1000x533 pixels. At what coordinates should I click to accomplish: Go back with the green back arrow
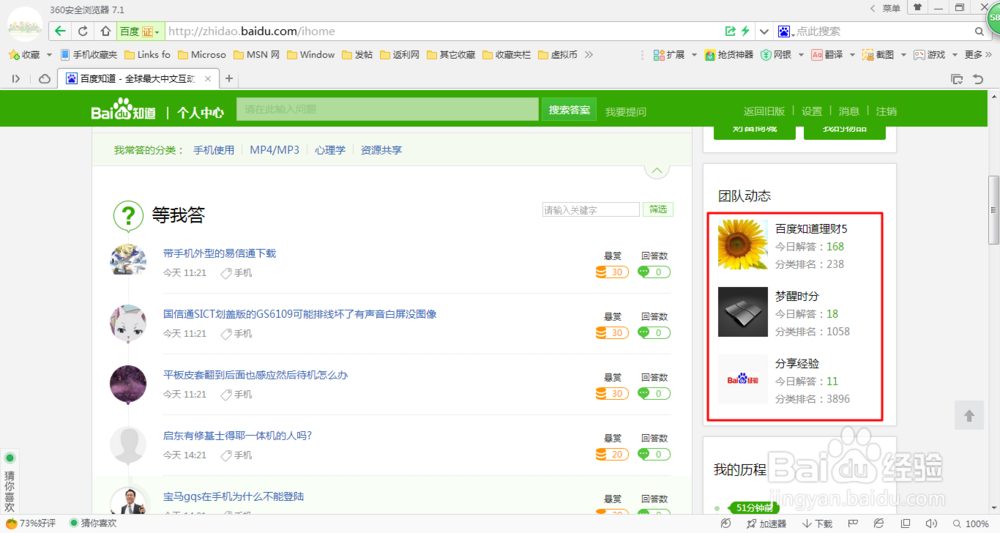60,31
